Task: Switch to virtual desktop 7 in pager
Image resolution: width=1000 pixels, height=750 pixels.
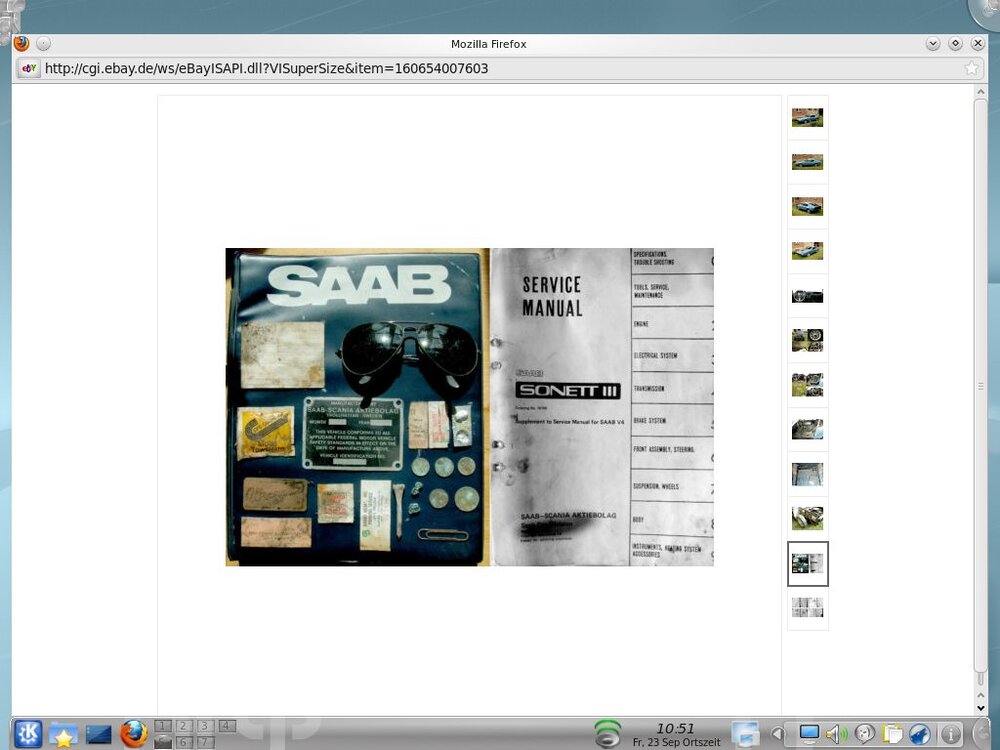Action: coord(205,742)
